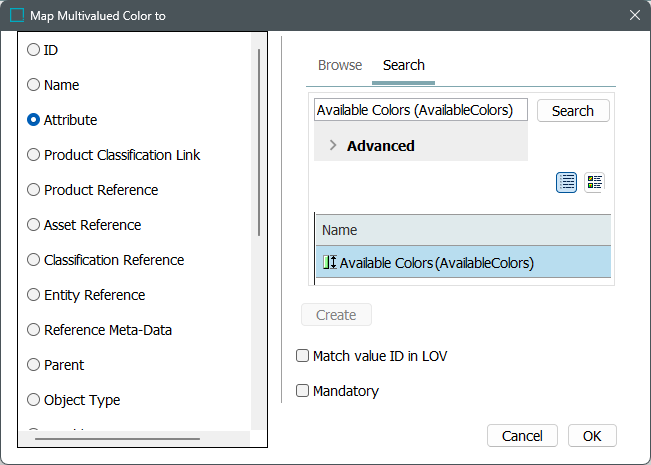651x465 pixels.
Task: Confirm mapping with OK button
Action: pos(592,436)
